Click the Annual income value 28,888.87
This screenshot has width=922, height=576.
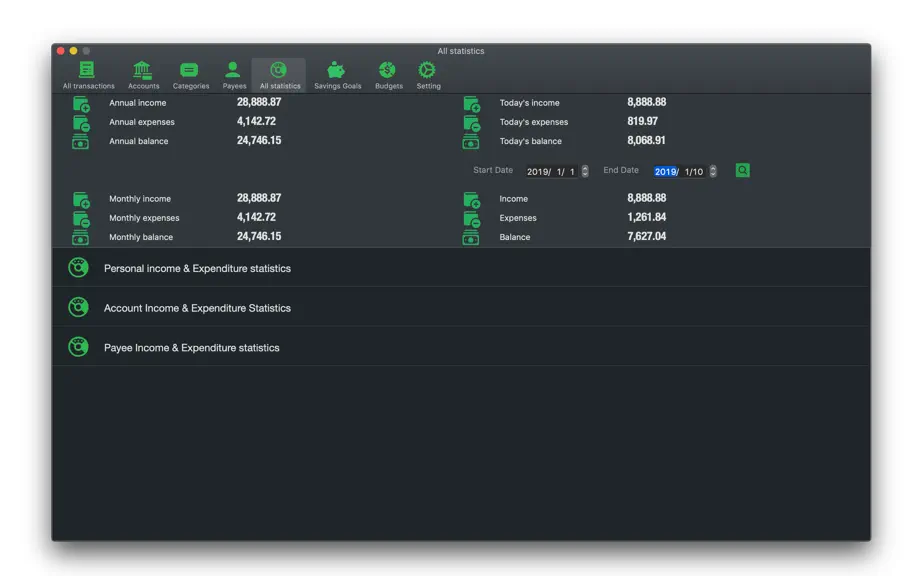click(x=259, y=102)
